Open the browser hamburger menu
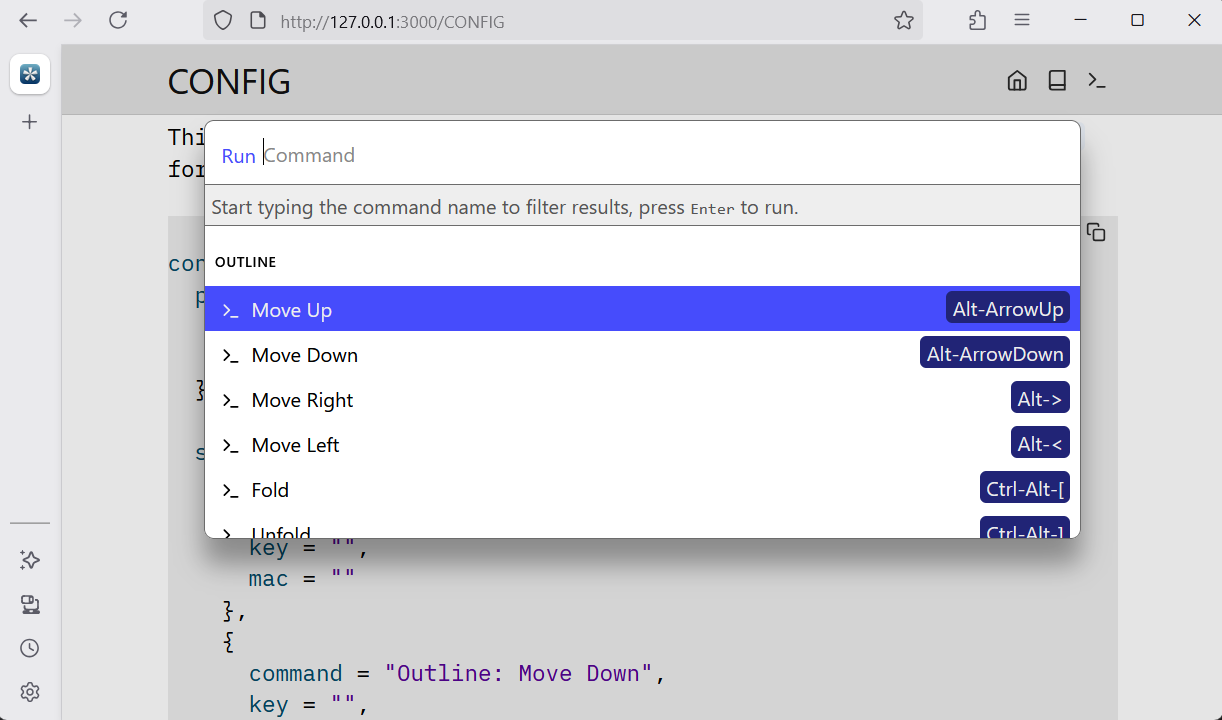1222x720 pixels. (1022, 20)
